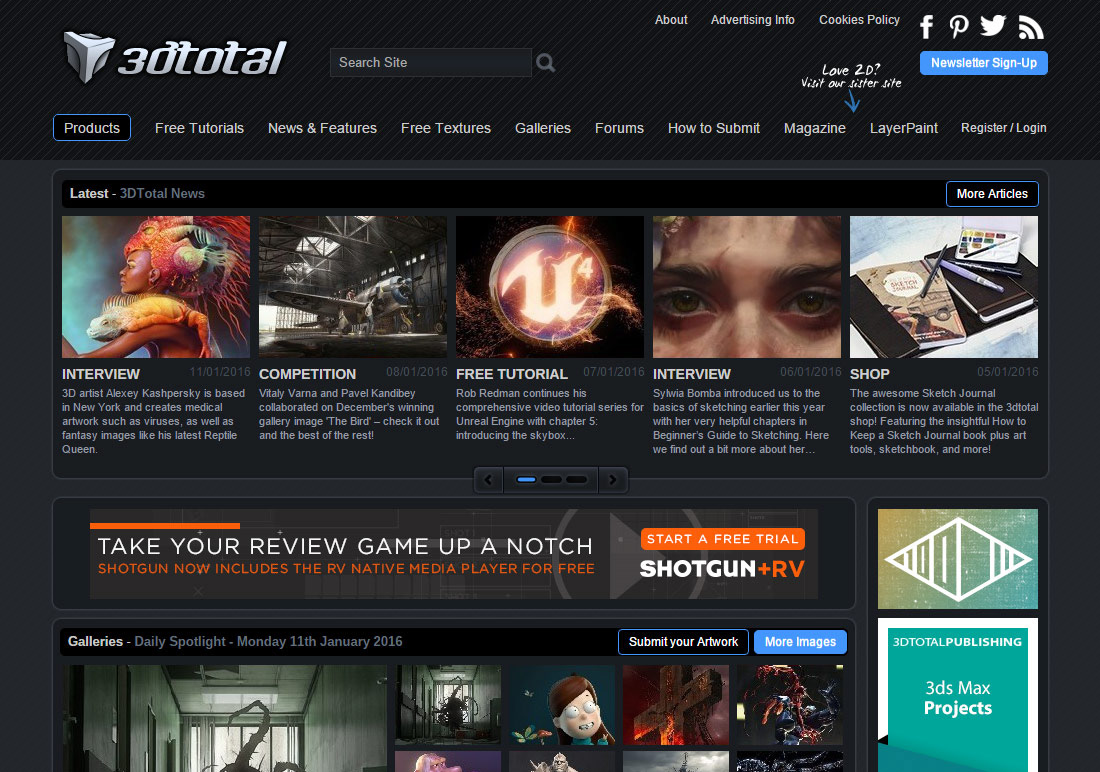Select second carousel page indicator

coord(551,480)
